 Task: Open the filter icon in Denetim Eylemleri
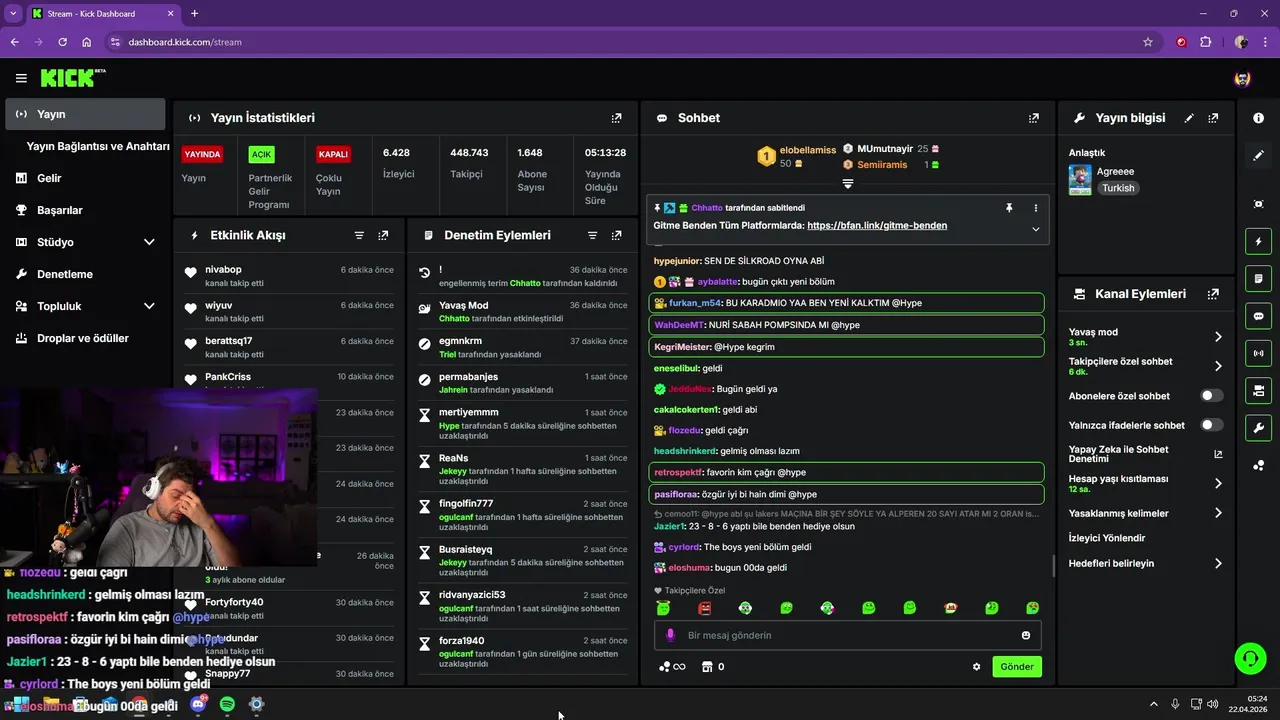592,236
